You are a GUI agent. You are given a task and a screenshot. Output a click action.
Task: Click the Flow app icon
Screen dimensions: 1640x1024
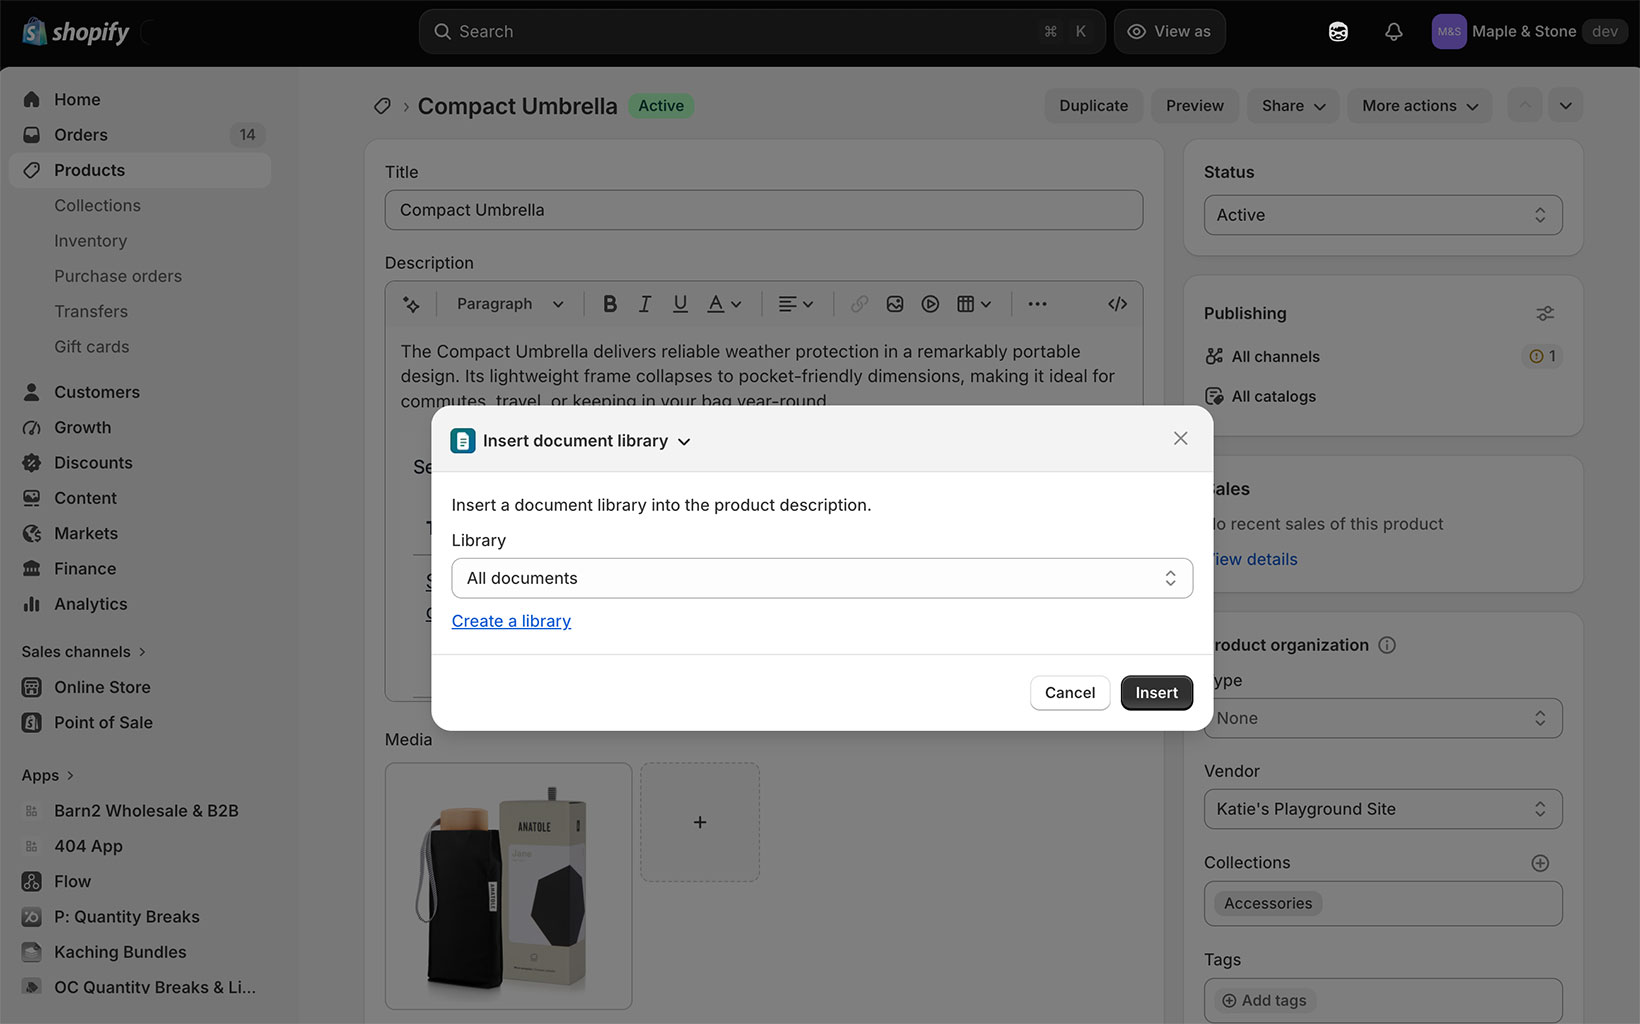[32, 882]
